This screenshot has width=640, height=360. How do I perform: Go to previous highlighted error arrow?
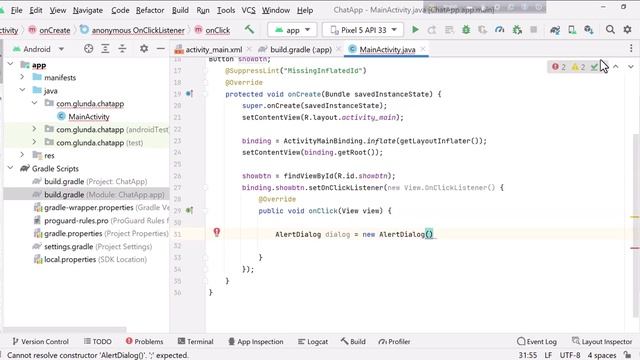616,67
